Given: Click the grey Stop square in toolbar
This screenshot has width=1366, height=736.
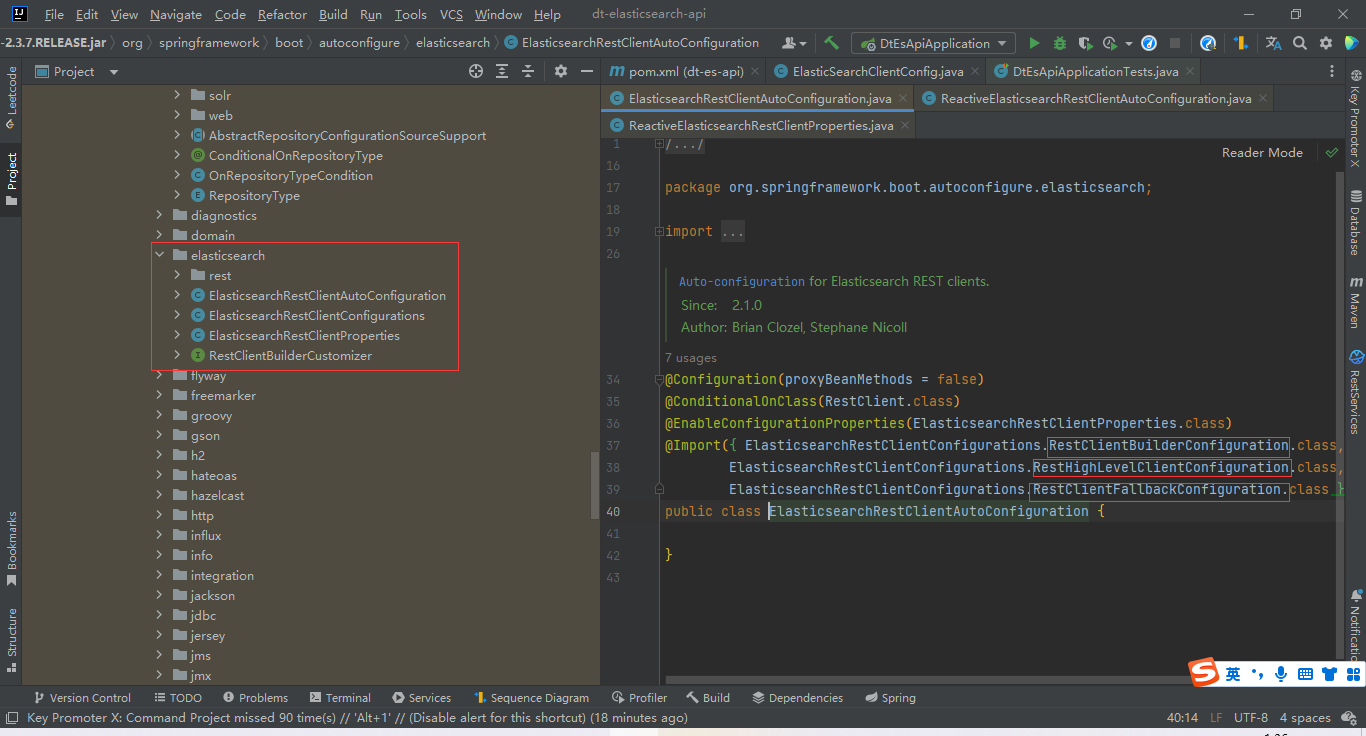Looking at the screenshot, I should tap(1175, 43).
